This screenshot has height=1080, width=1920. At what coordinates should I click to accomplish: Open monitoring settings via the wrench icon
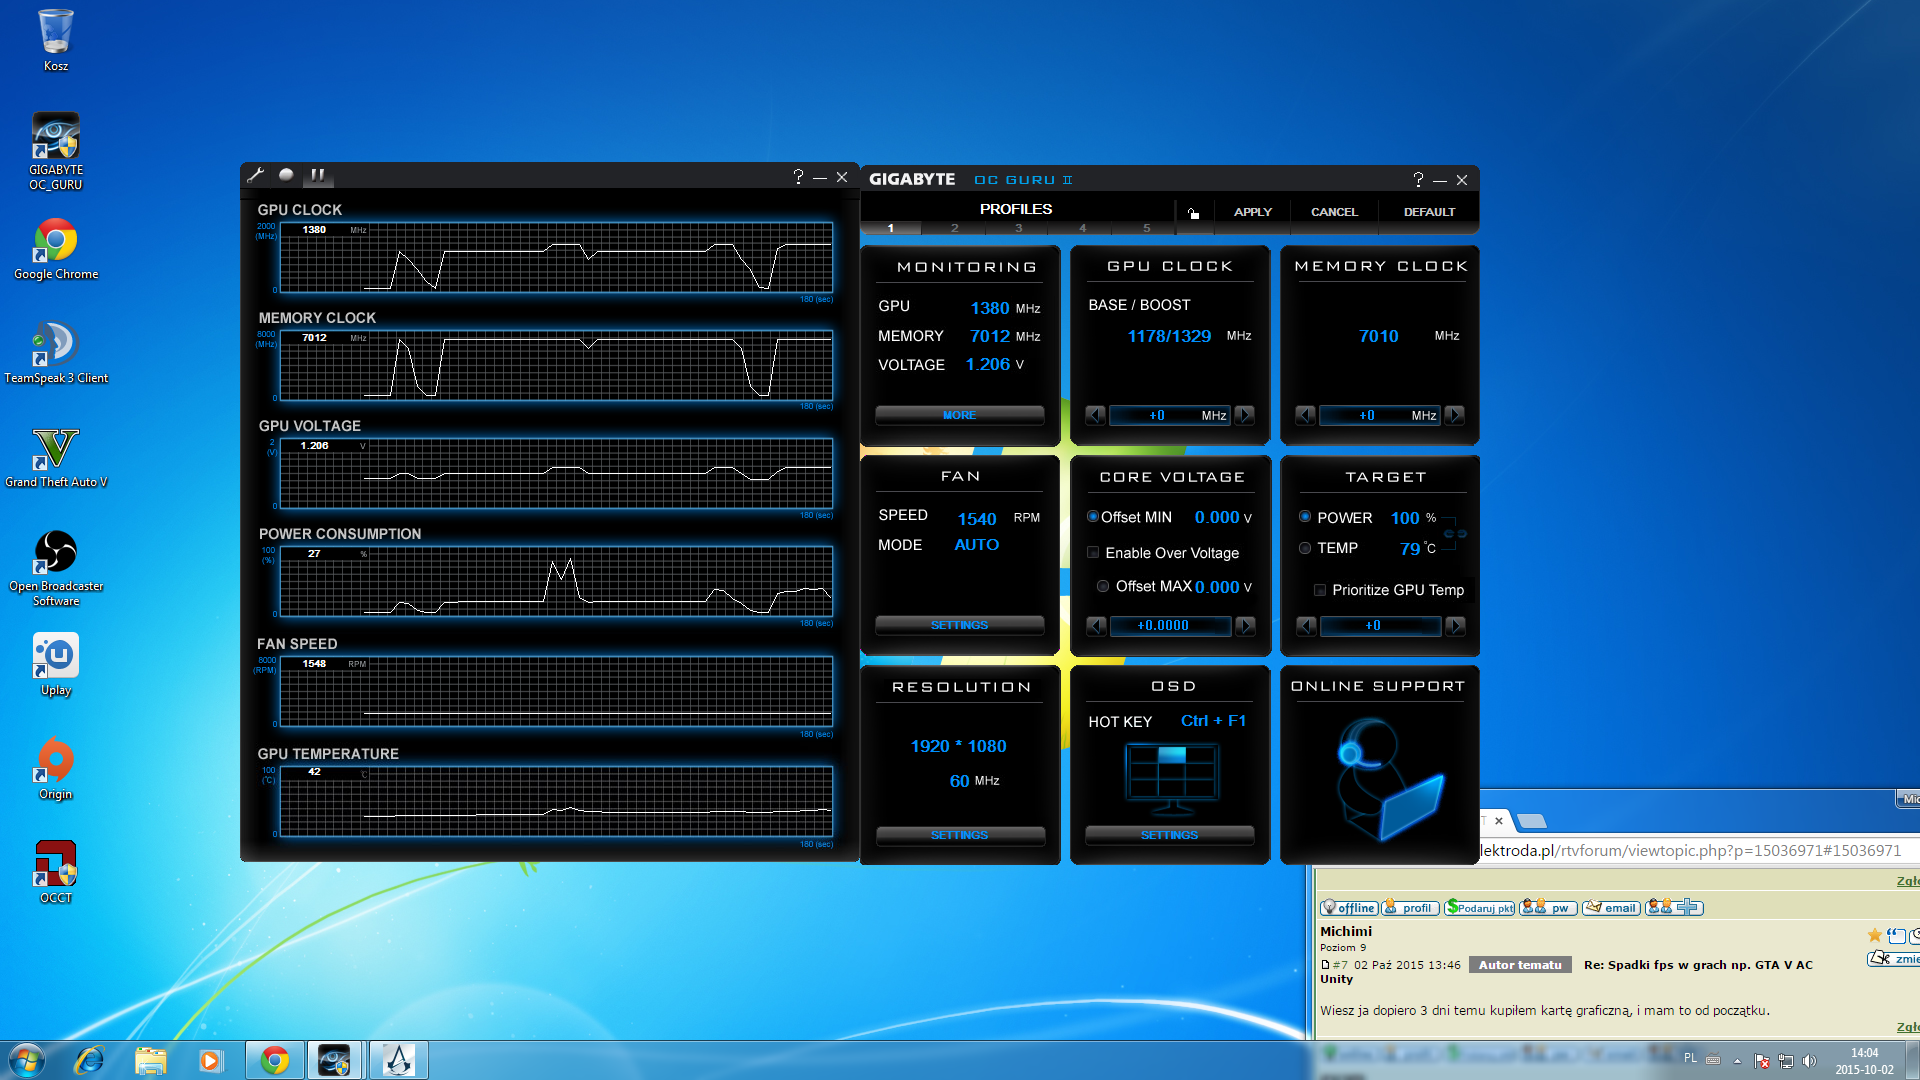[256, 175]
